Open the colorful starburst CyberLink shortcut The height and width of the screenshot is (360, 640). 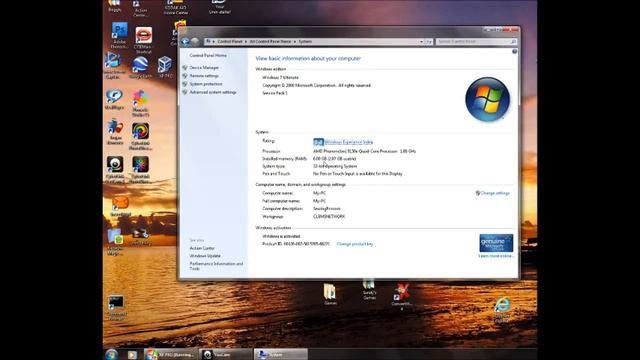pyautogui.click(x=140, y=169)
